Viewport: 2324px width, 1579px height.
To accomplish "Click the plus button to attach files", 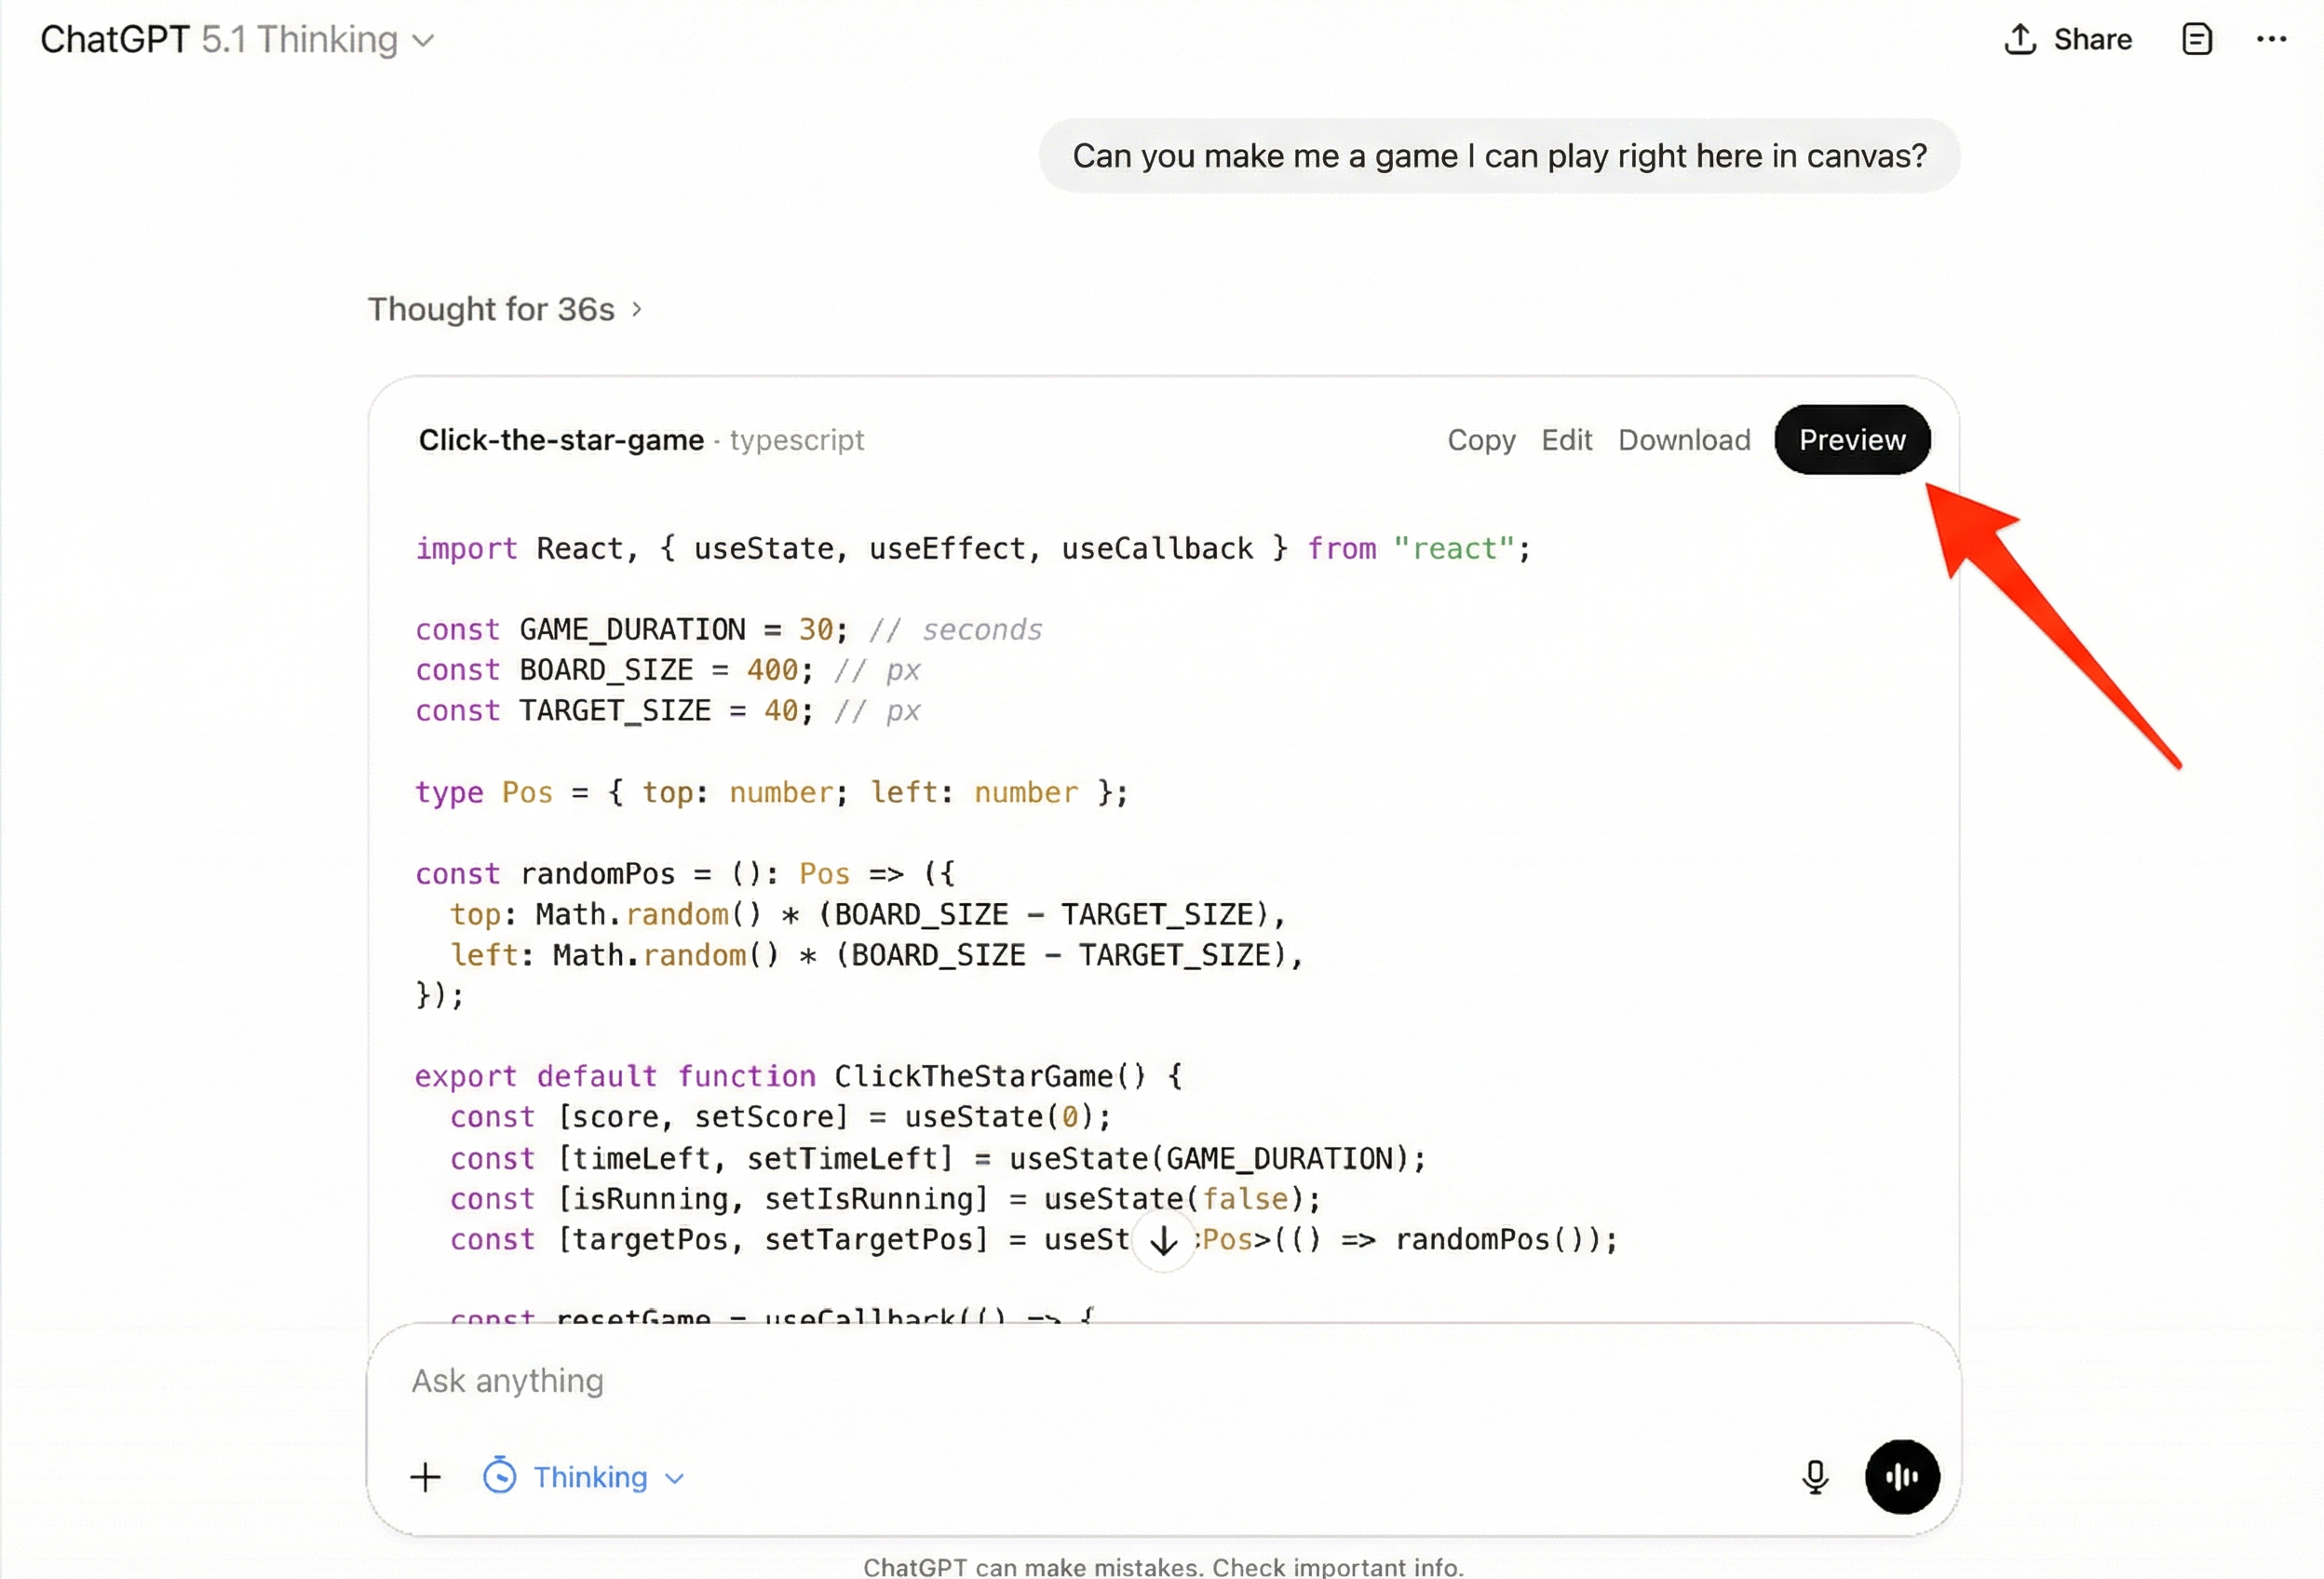I will point(425,1477).
